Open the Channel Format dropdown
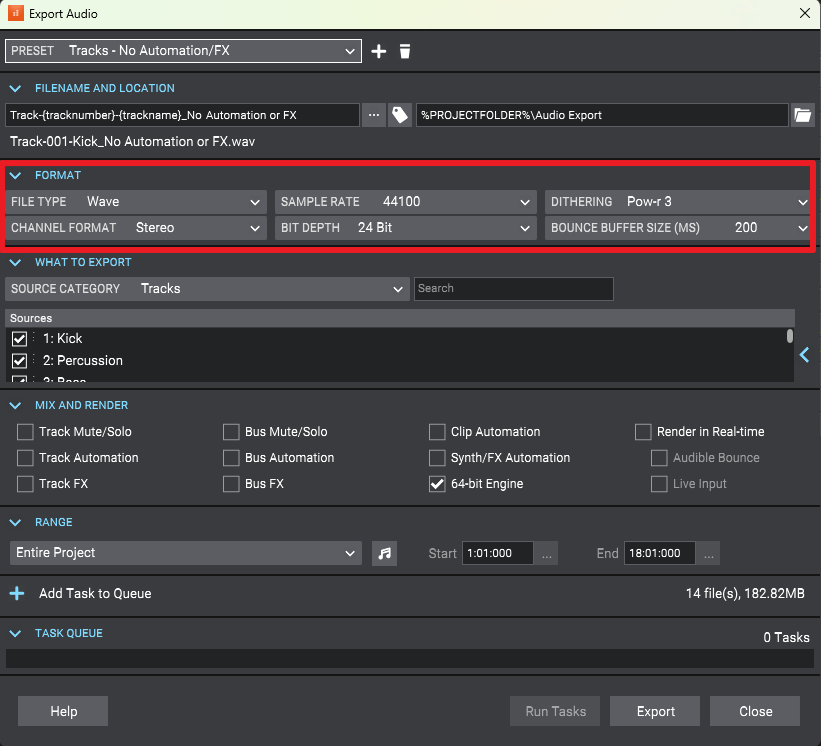The image size is (821, 746). [x=136, y=228]
